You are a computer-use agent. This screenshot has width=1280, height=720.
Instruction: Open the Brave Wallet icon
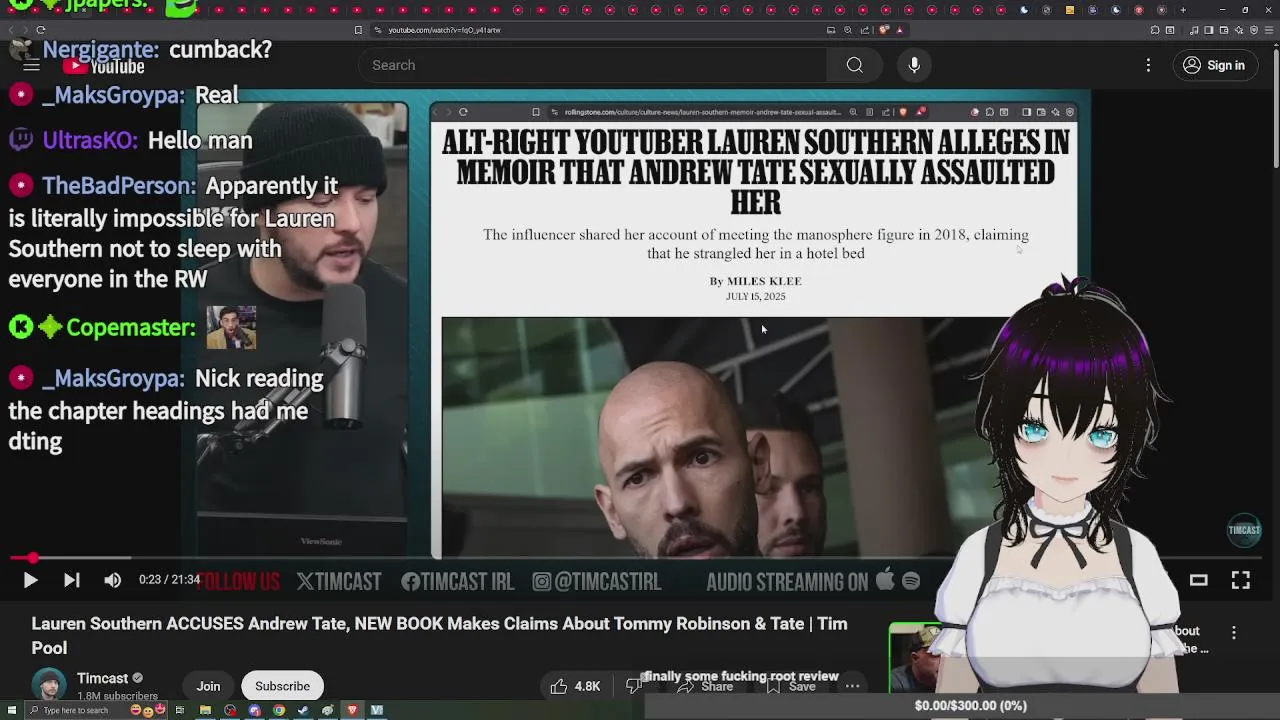tap(1224, 30)
